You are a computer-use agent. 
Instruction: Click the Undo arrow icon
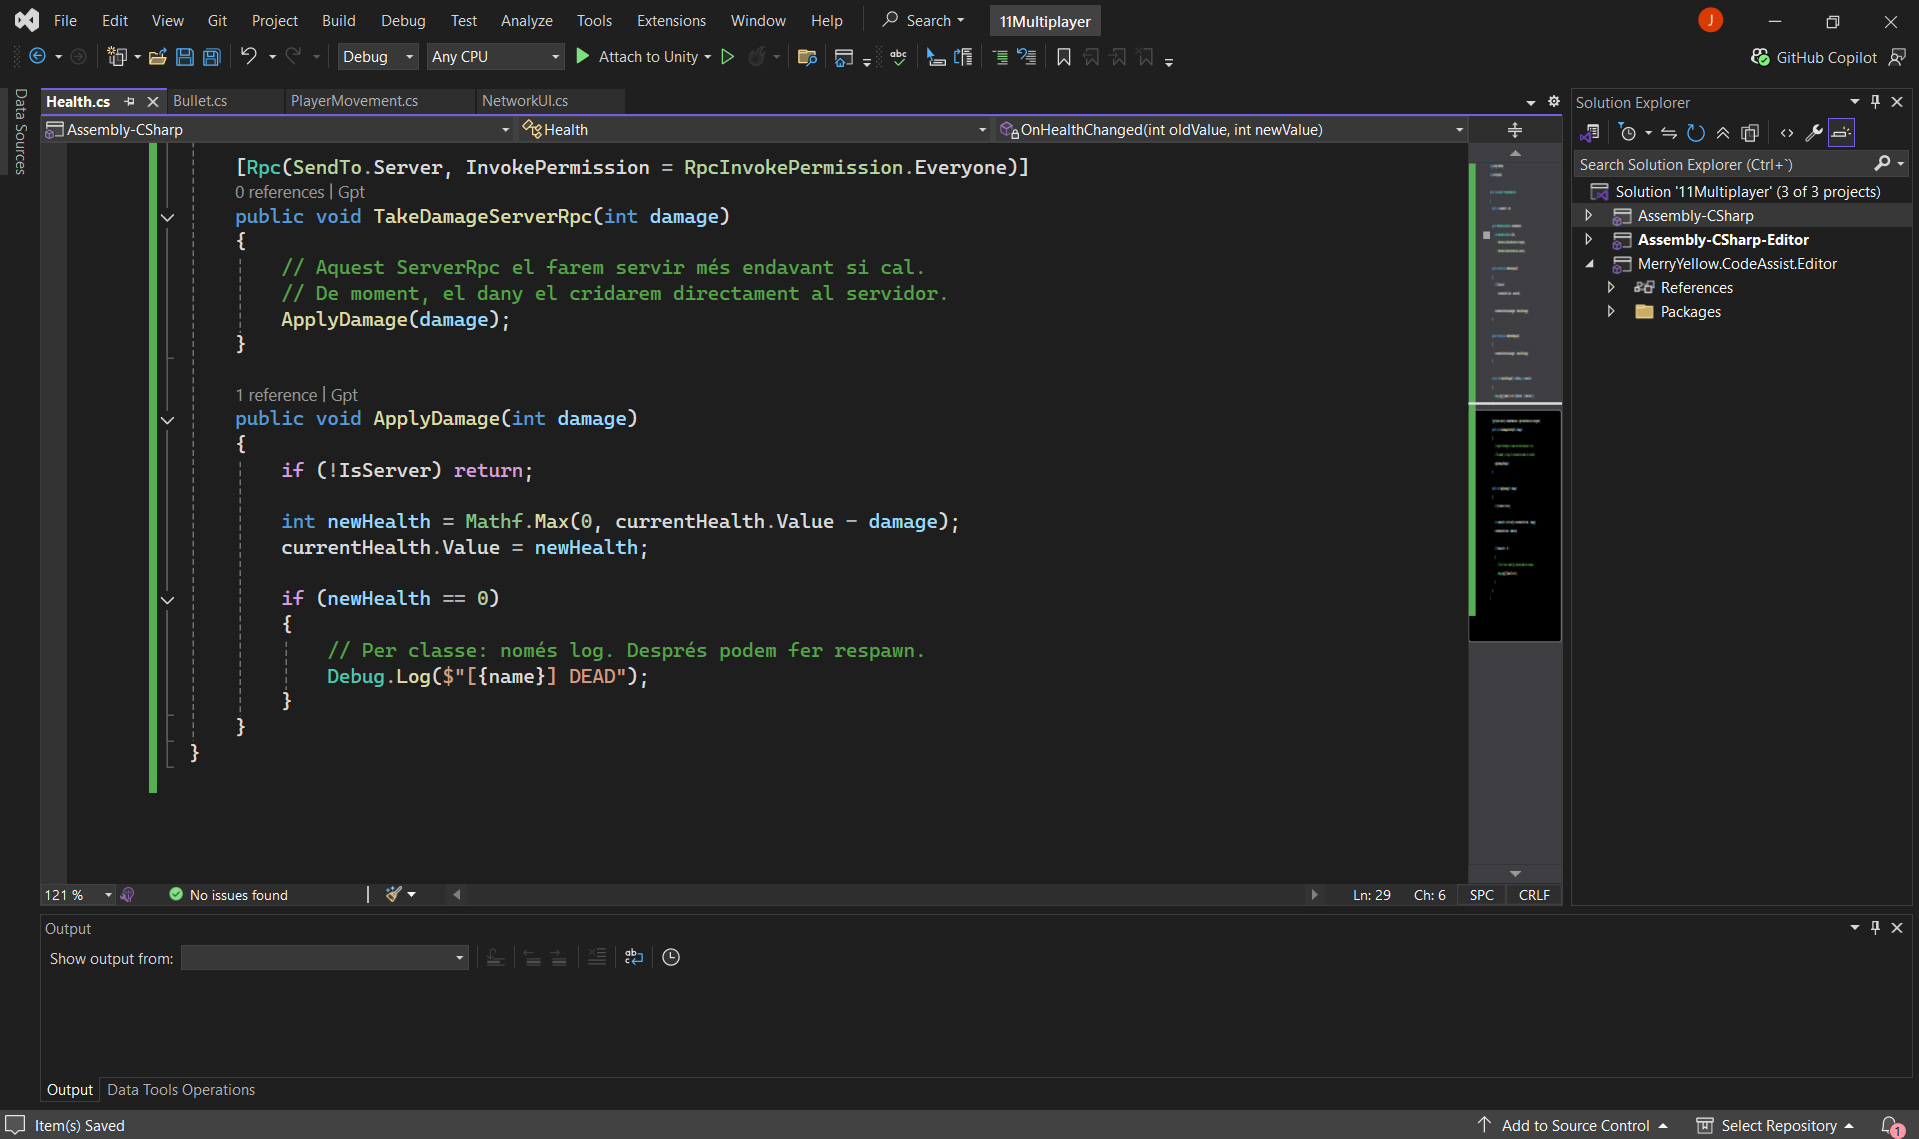(249, 57)
